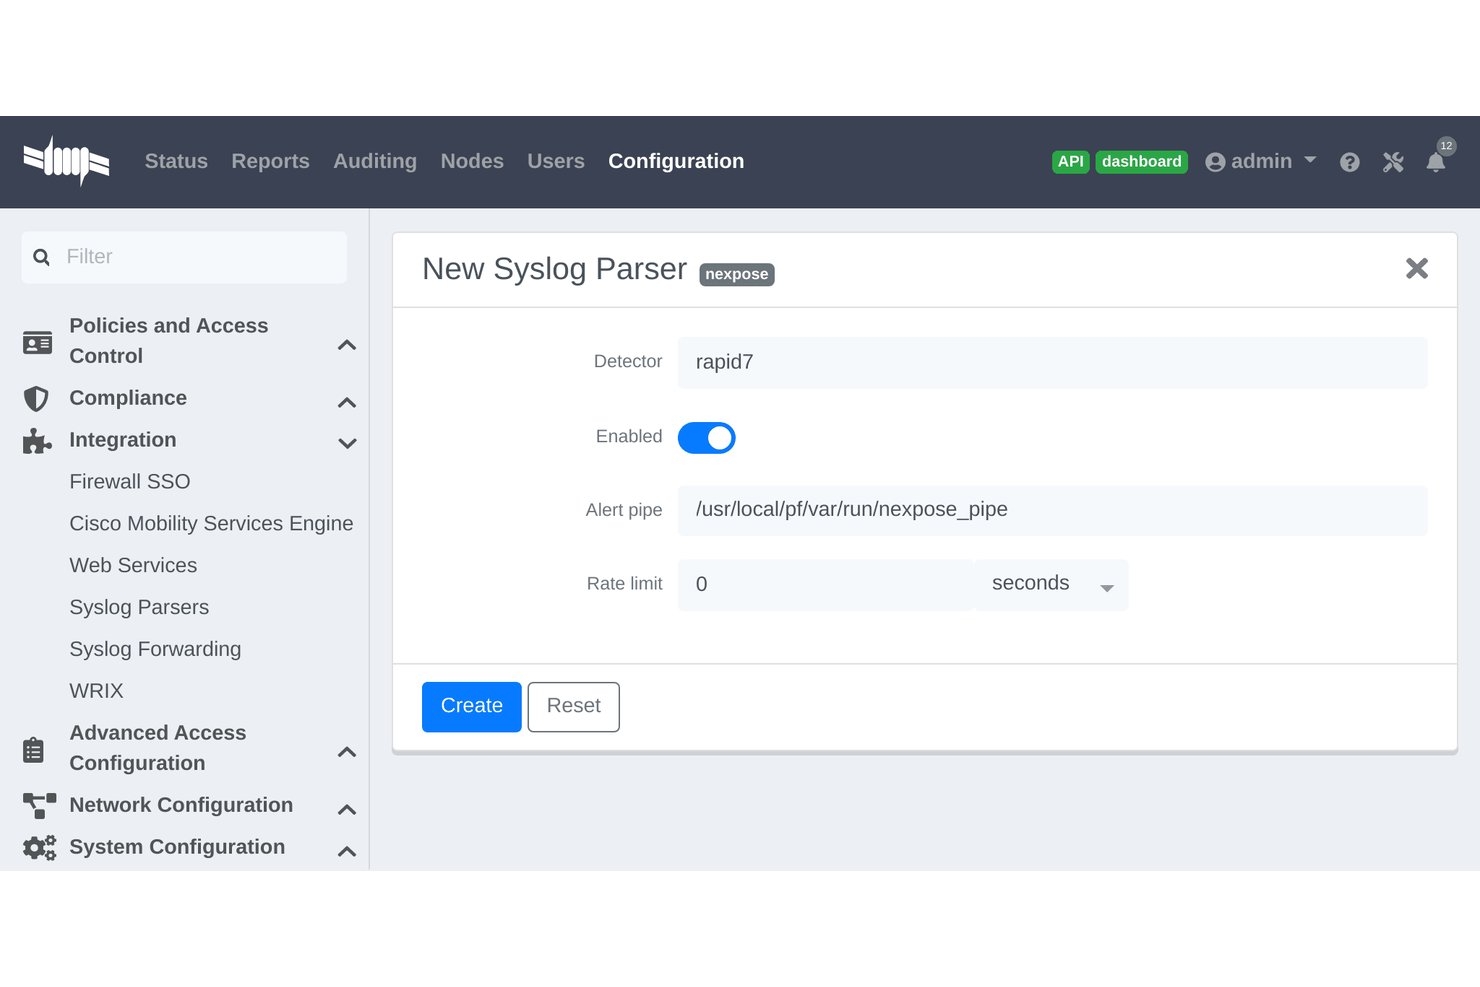Click the nexpose type badge
The image size is (1480, 987).
click(737, 274)
